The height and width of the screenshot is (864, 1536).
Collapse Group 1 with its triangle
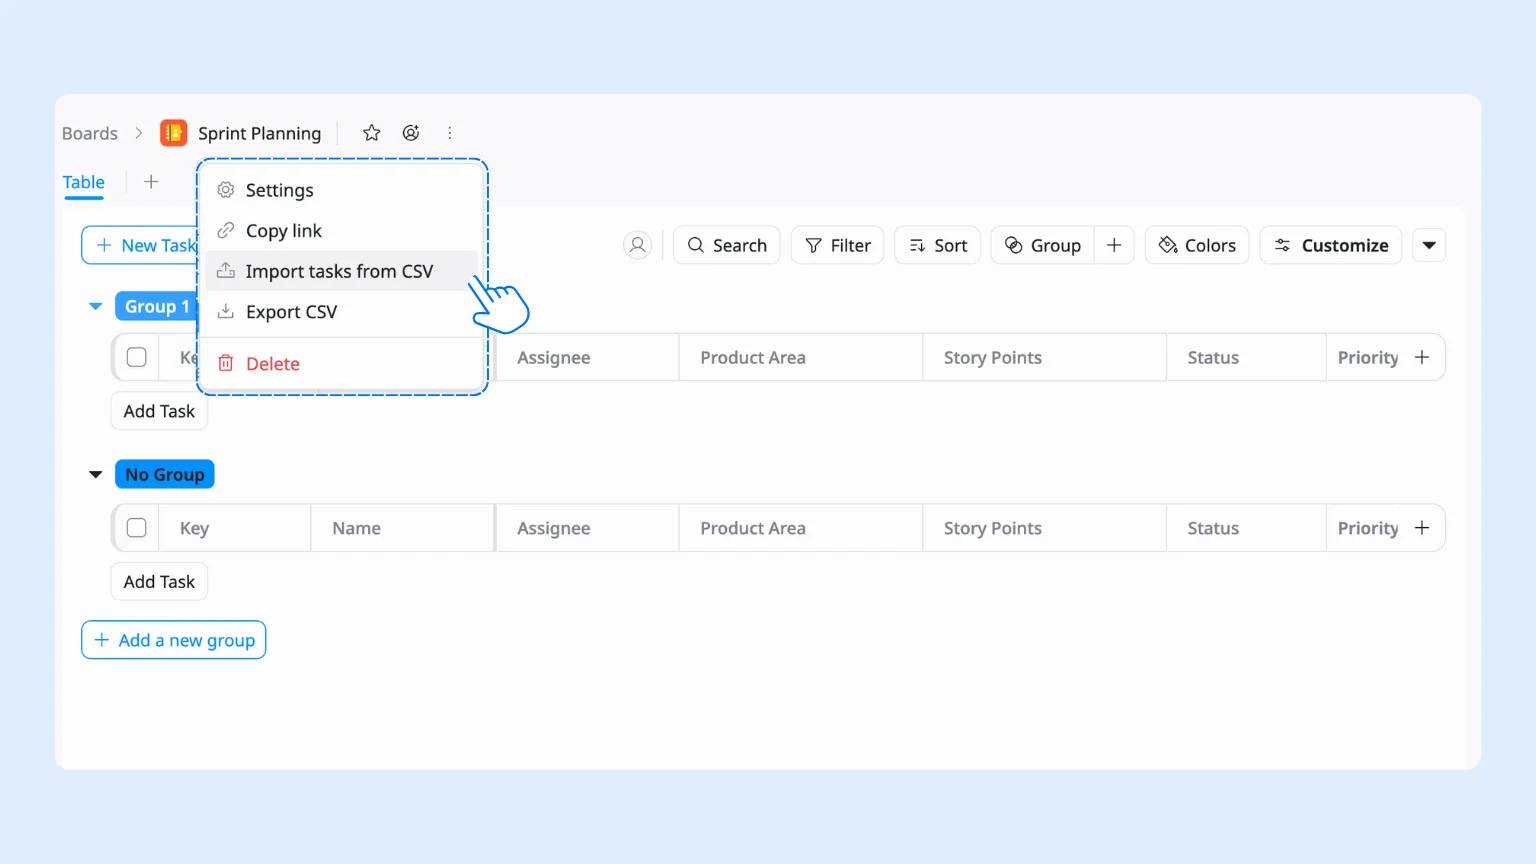(96, 306)
